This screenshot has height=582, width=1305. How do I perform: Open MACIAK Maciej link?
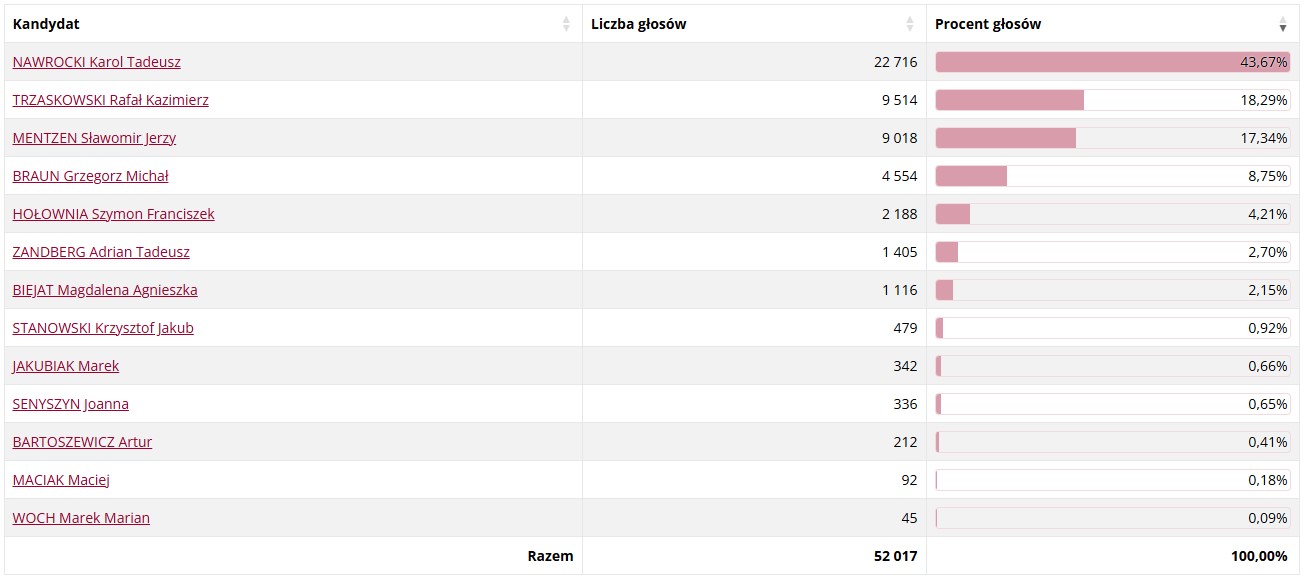click(61, 480)
